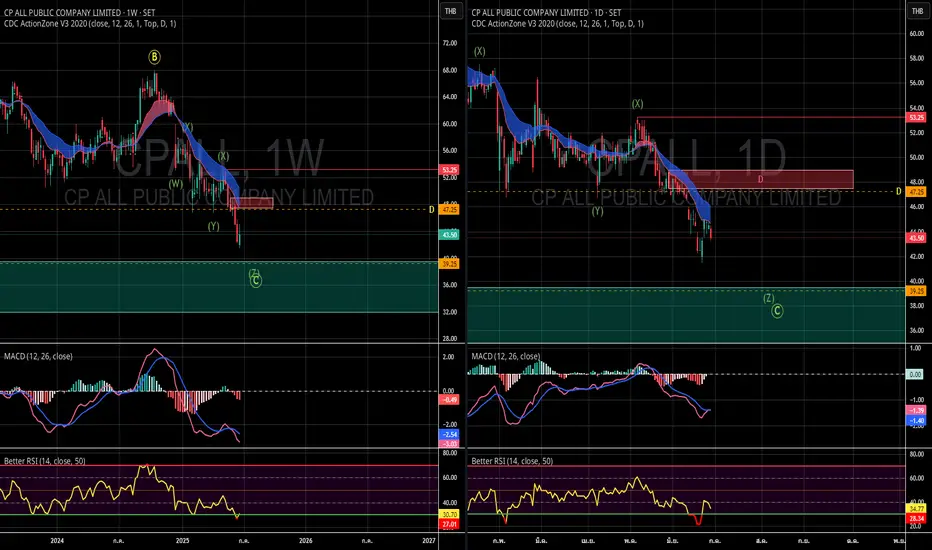This screenshot has width=932, height=550.
Task: Click the 2024 label on weekly time axis
Action: tap(57, 540)
